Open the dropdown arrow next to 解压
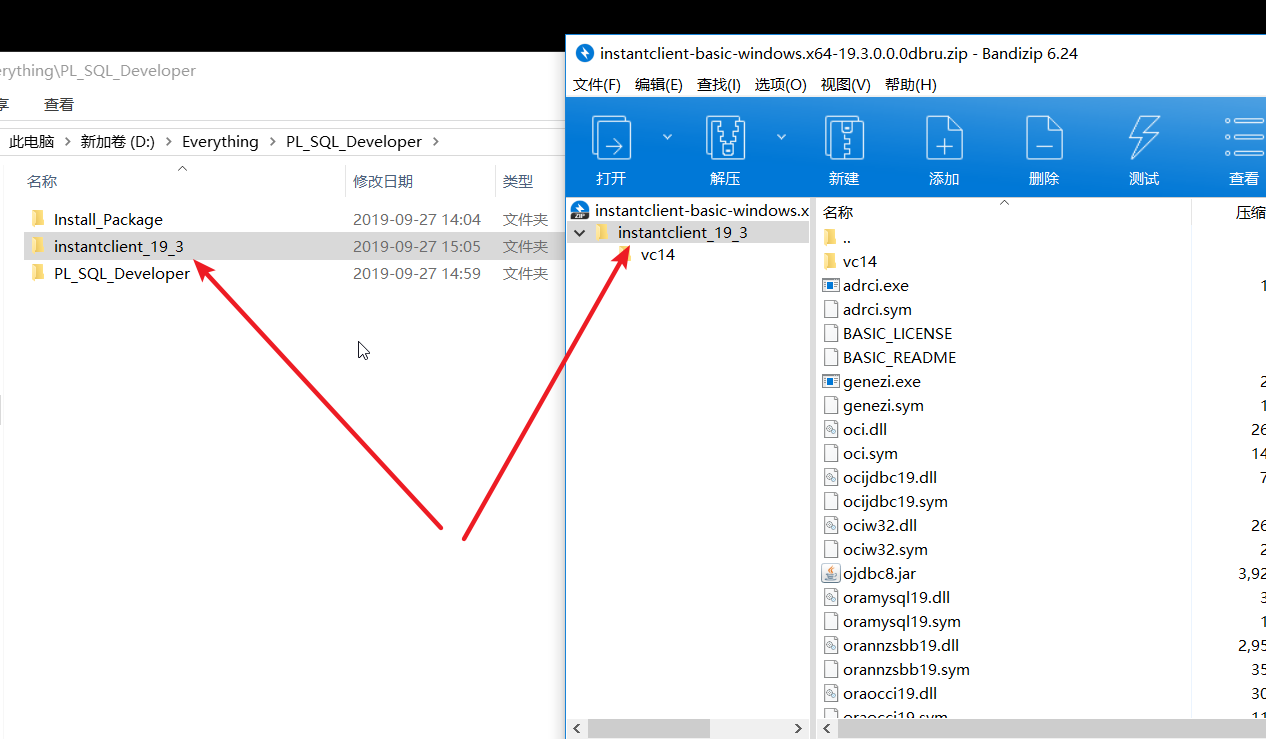 point(781,137)
